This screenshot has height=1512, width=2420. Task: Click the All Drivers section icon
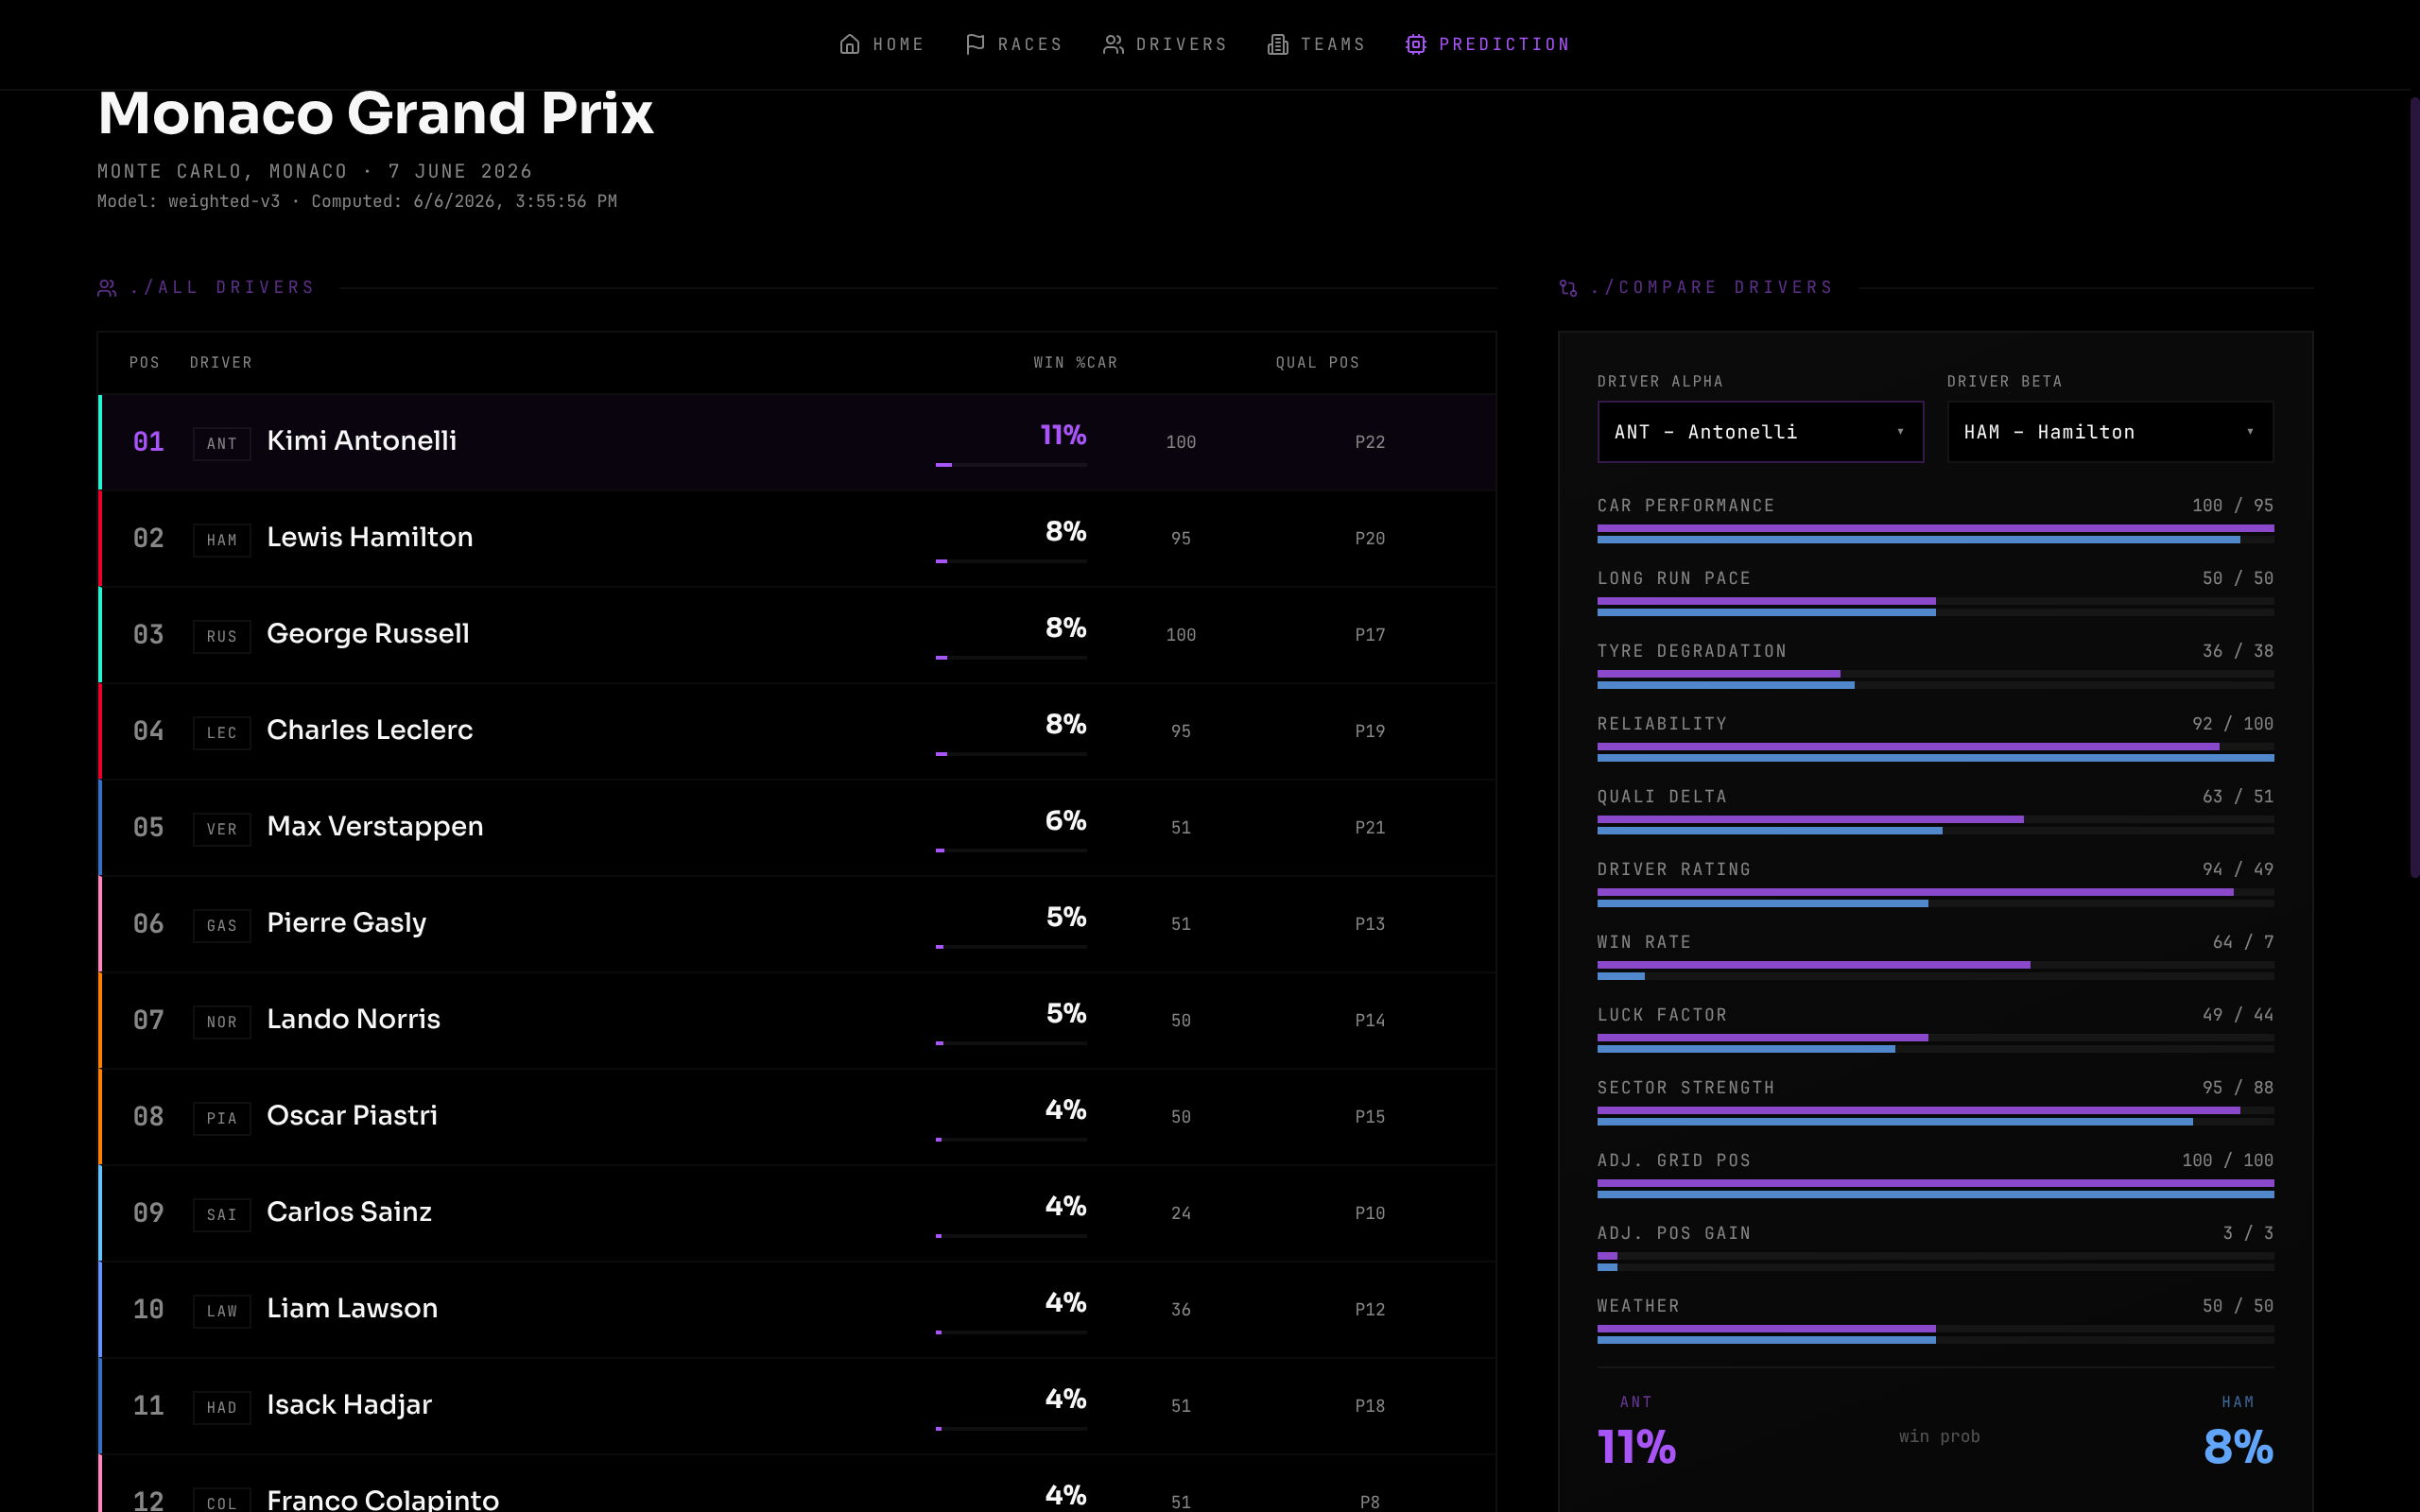107,288
